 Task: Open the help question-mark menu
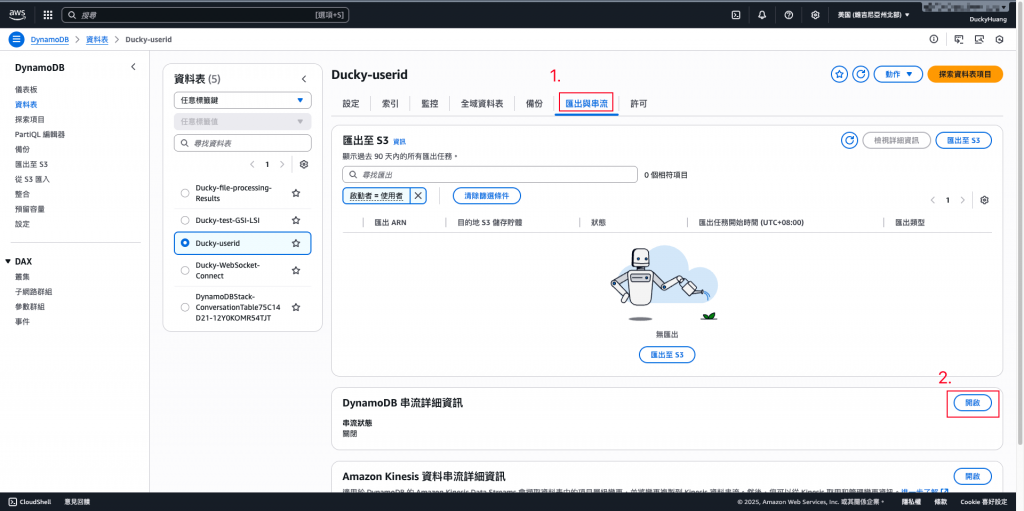[x=789, y=15]
